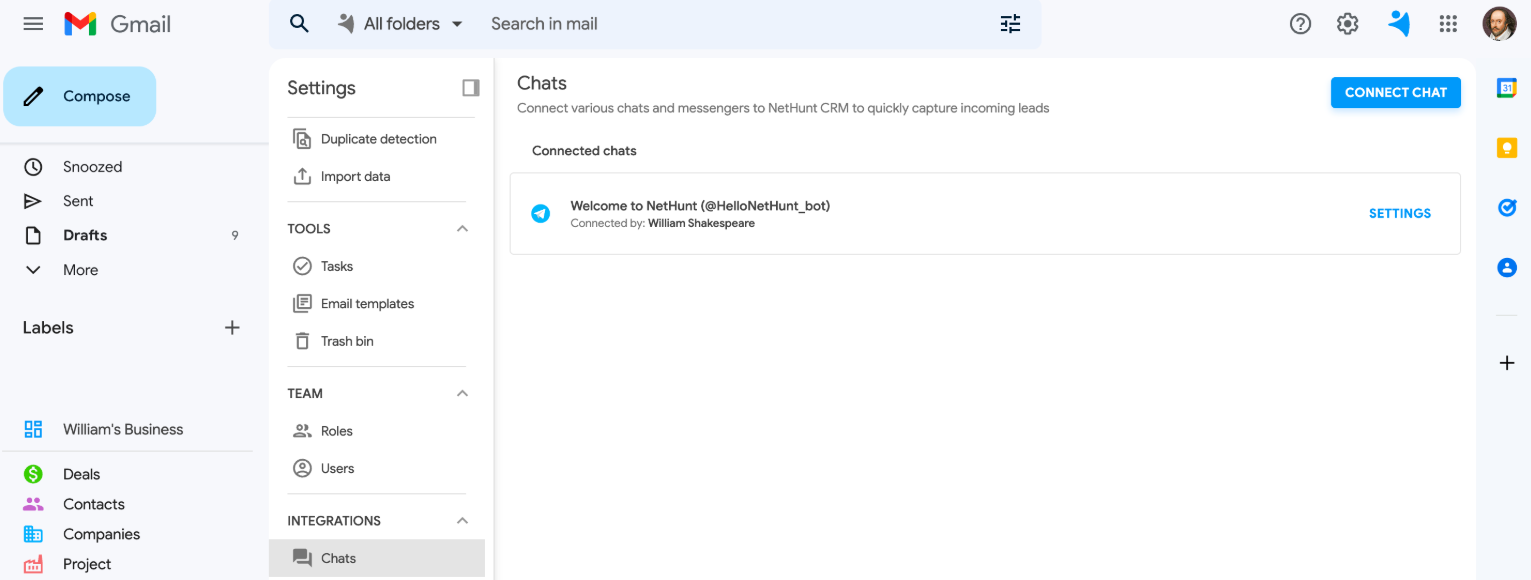Open the main menu hamburger icon

click(33, 23)
